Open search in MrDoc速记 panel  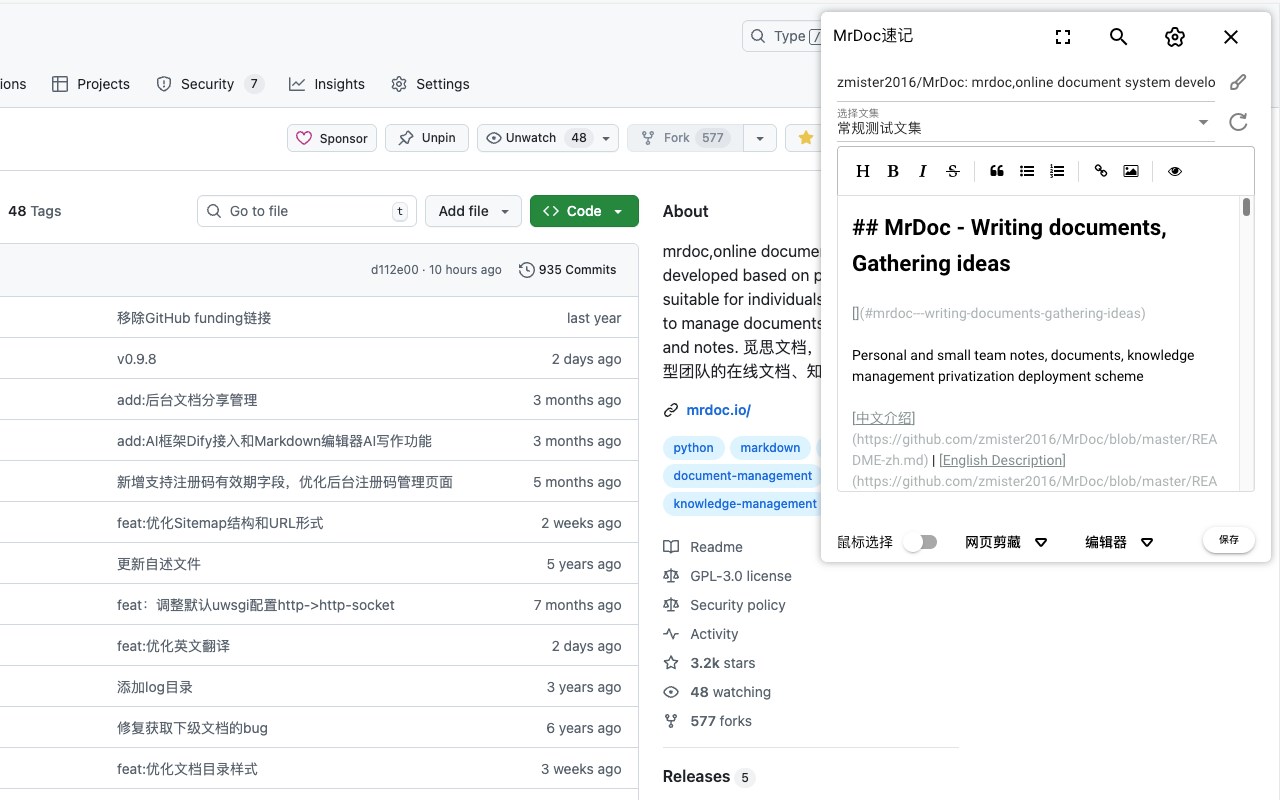tap(1119, 37)
